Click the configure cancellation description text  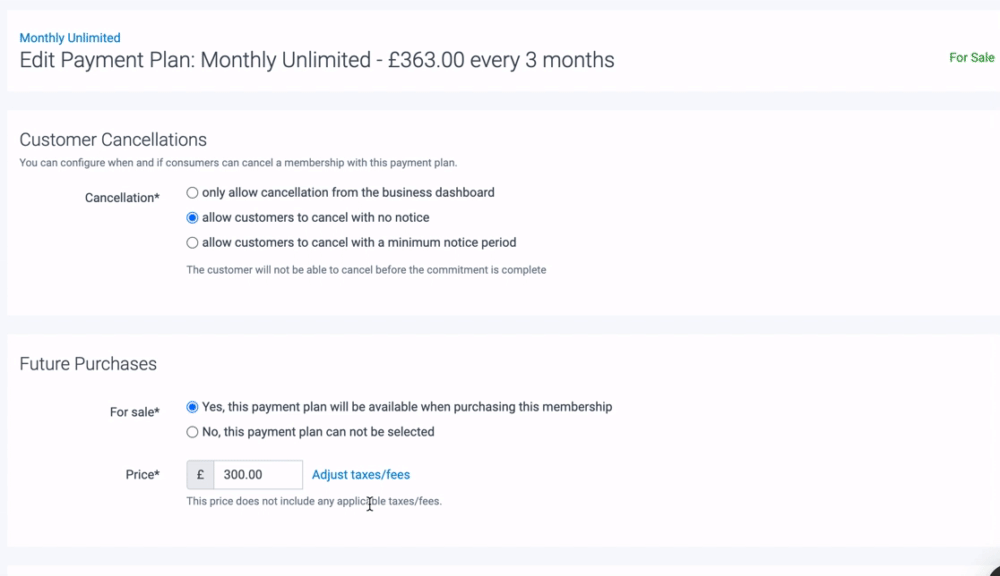pyautogui.click(x=238, y=163)
